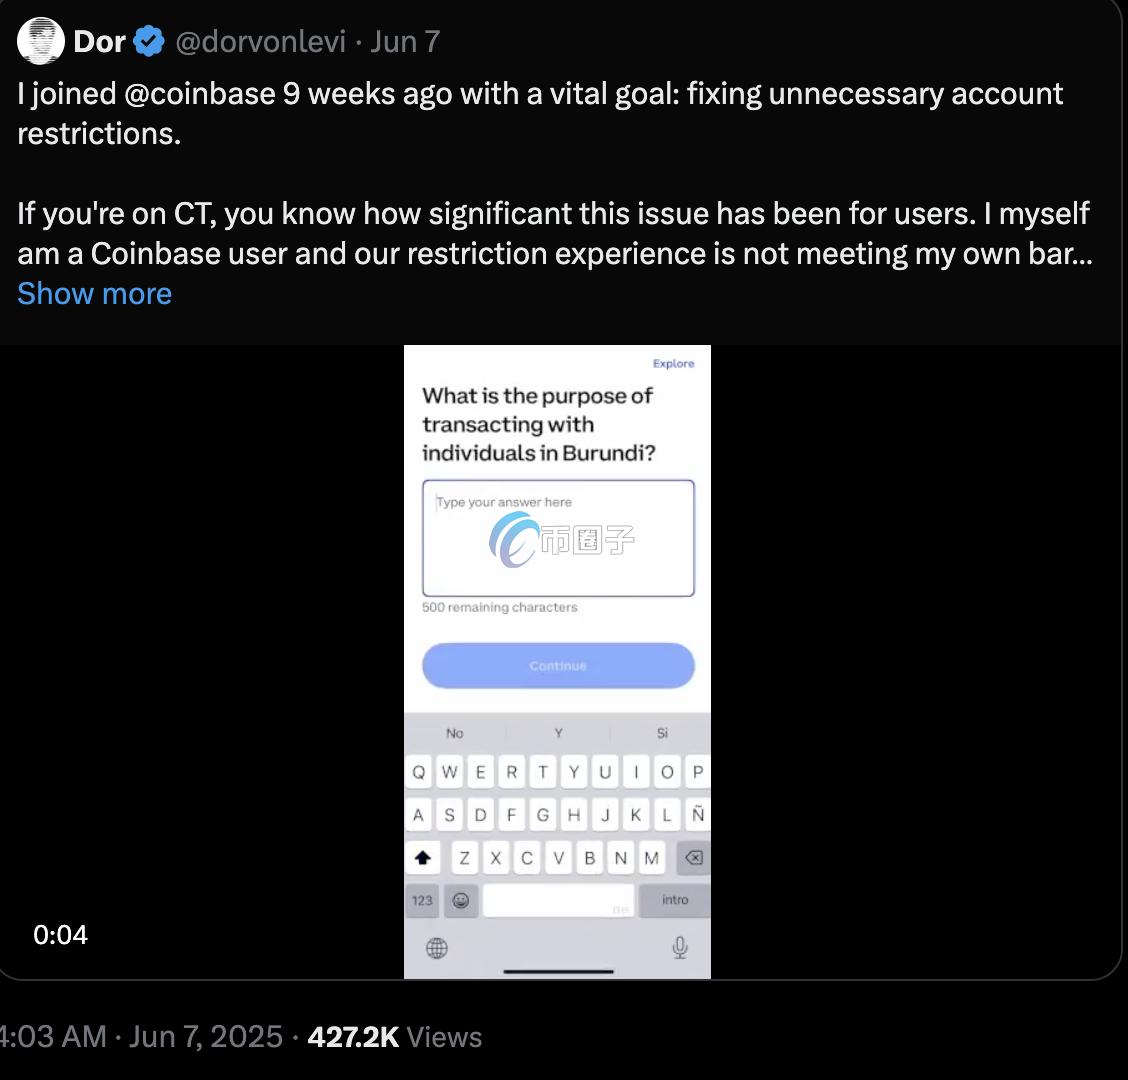The width and height of the screenshot is (1128, 1080).
Task: Click the 'Type your answer here' field
Action: pos(558,538)
